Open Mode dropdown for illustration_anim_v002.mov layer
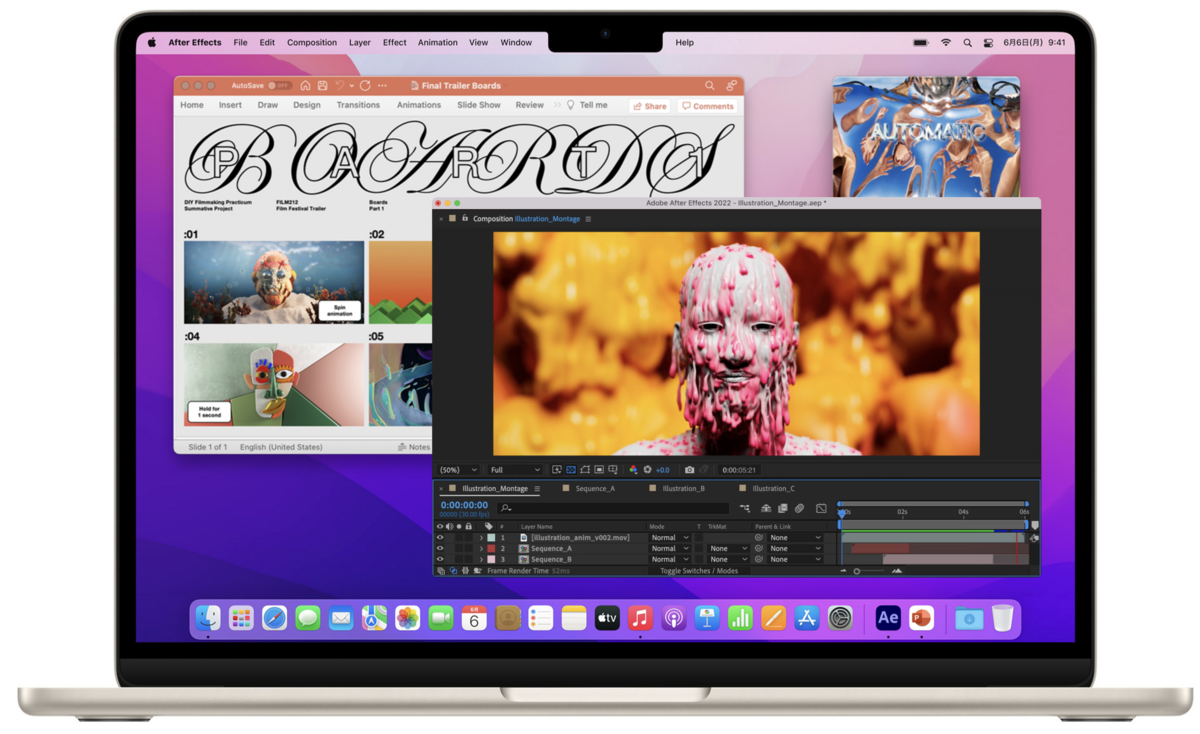The width and height of the screenshot is (1200, 734). pyautogui.click(x=669, y=538)
